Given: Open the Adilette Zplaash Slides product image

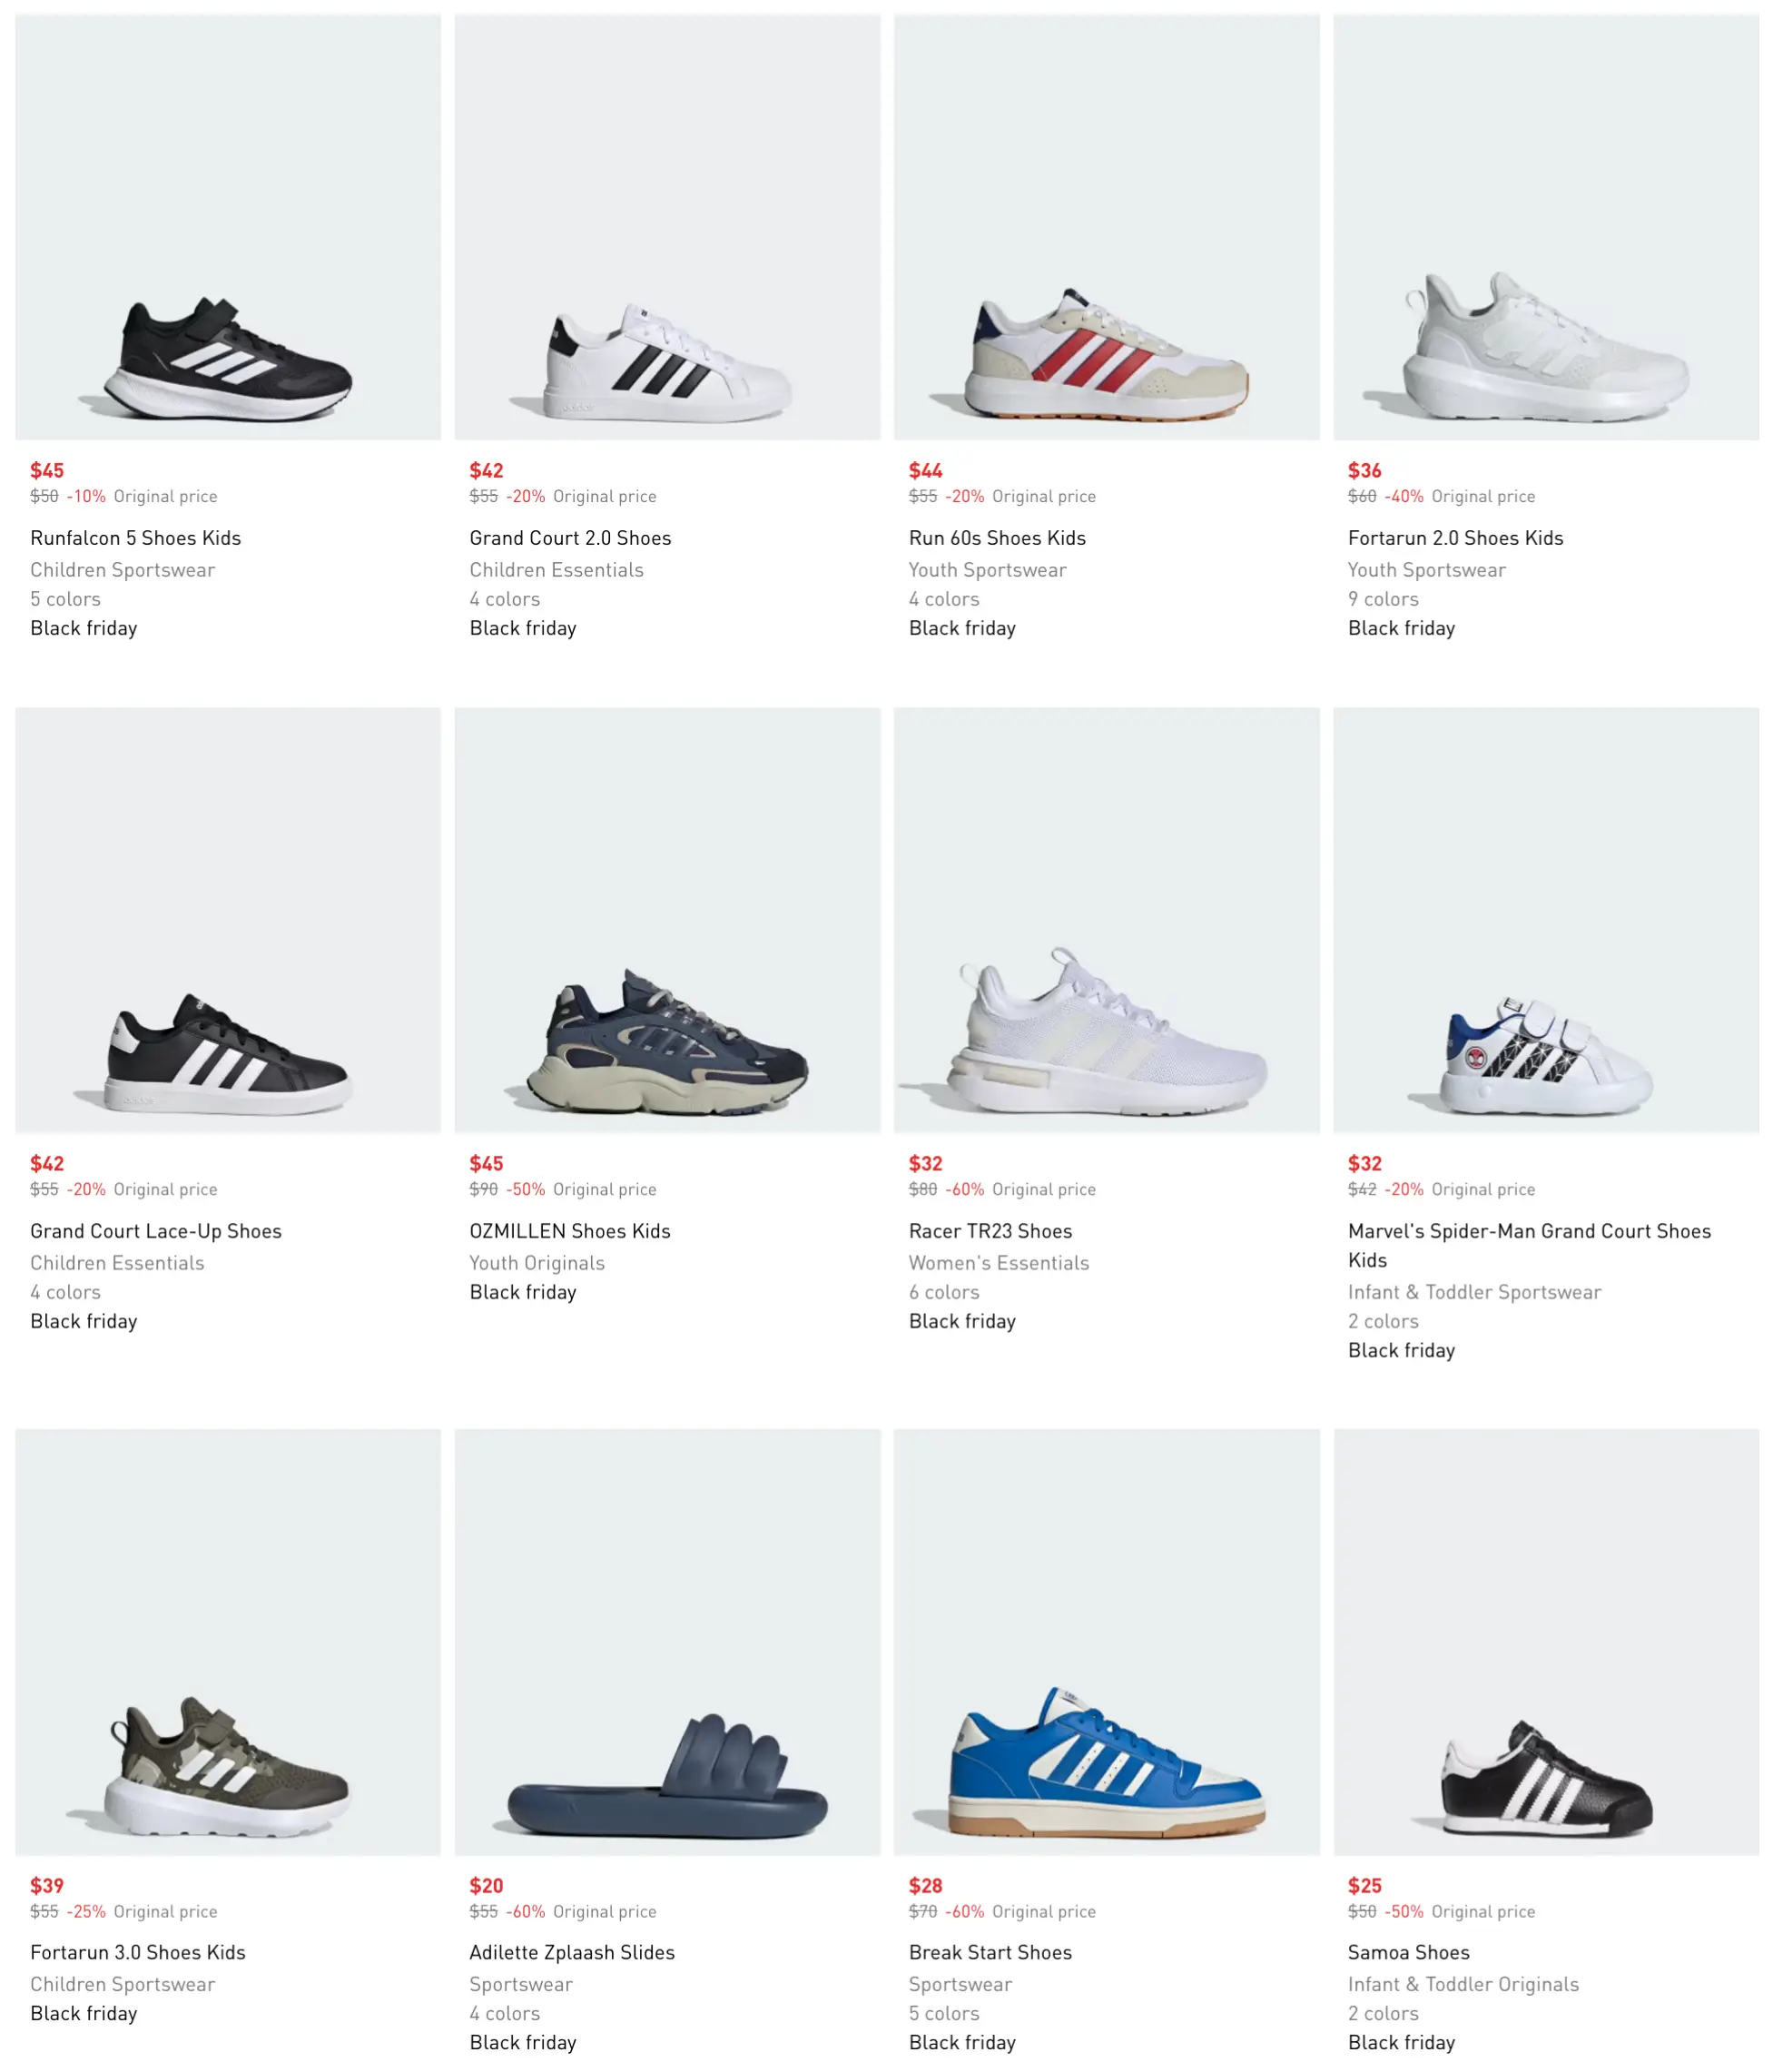Looking at the screenshot, I should [x=667, y=1642].
